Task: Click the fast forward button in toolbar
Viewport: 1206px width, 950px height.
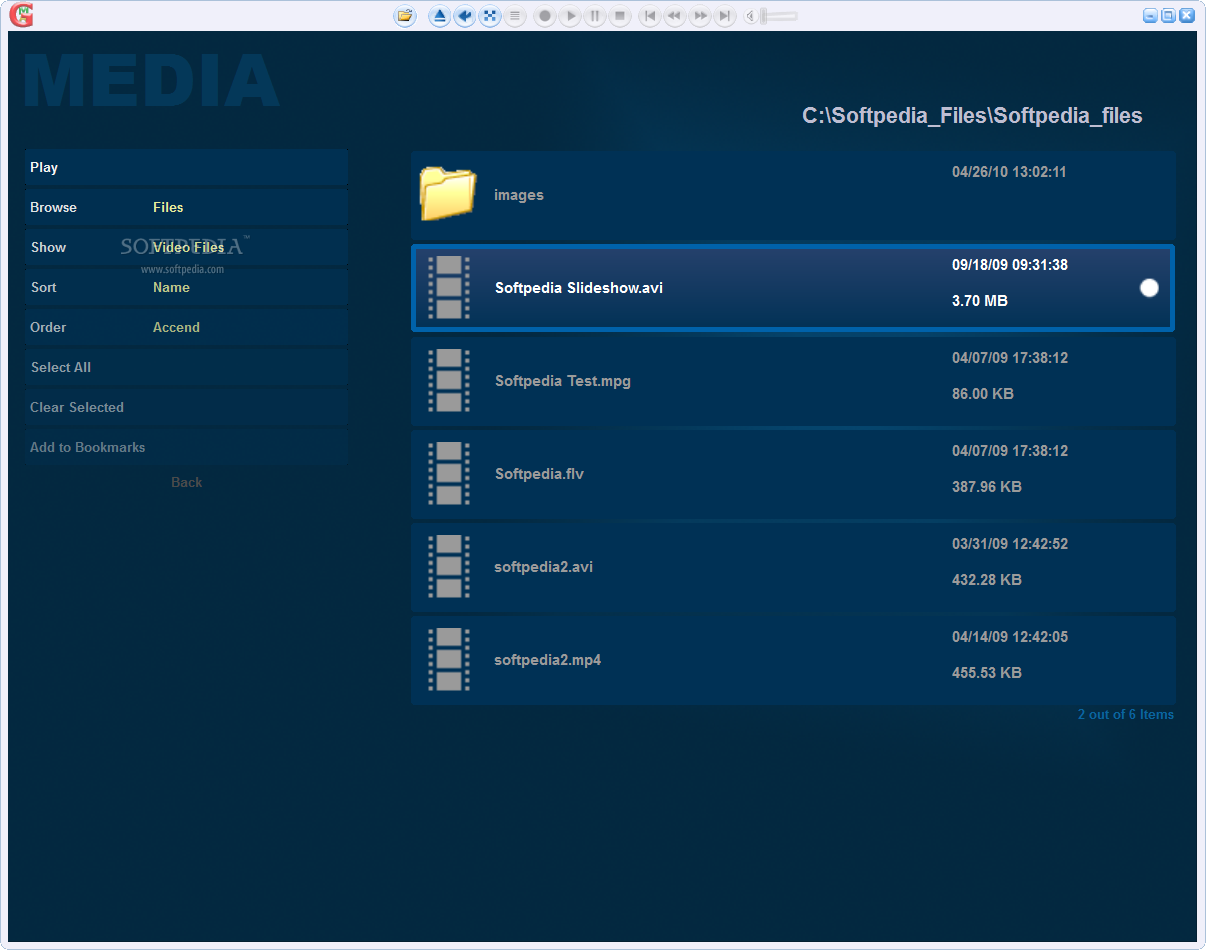Action: pyautogui.click(x=700, y=16)
